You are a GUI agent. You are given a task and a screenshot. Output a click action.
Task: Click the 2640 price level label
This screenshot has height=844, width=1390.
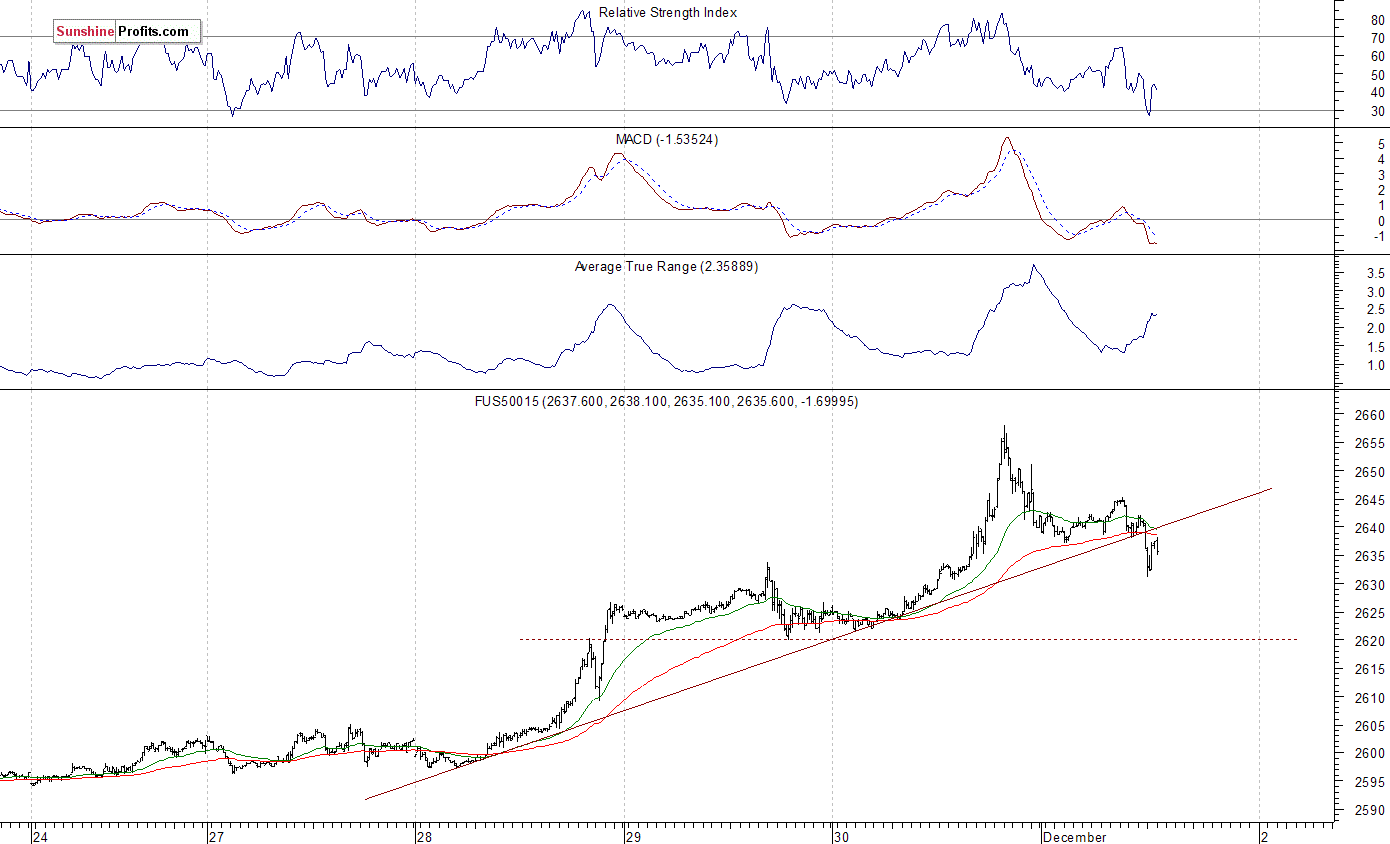click(1369, 528)
